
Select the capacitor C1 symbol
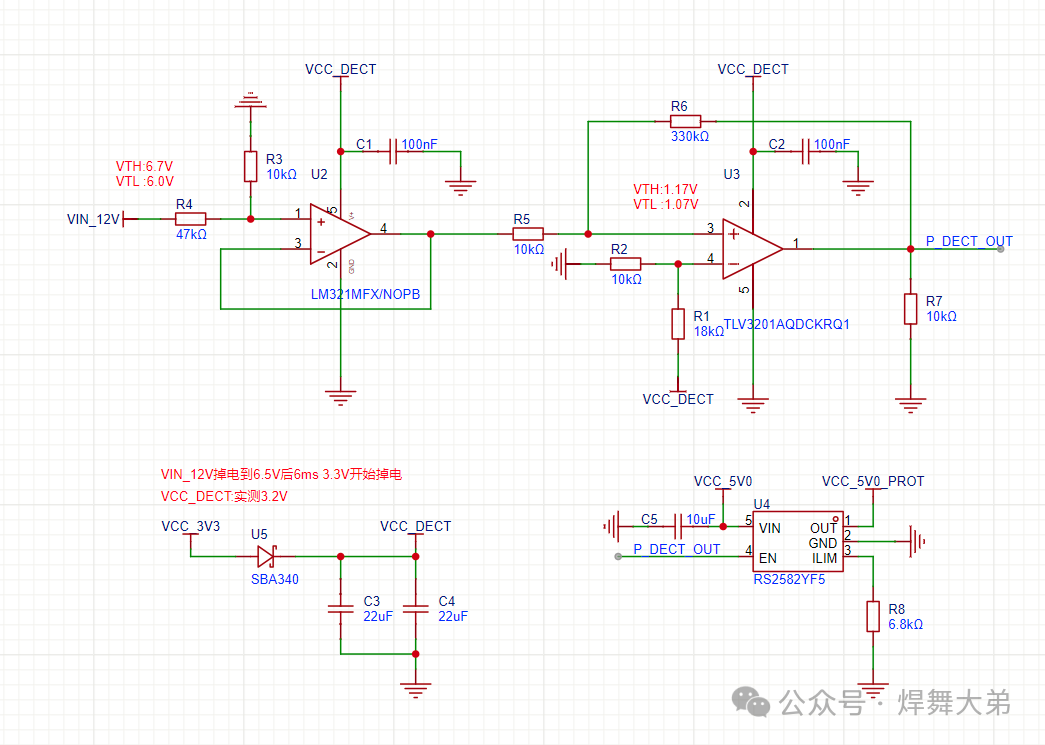coord(393,151)
